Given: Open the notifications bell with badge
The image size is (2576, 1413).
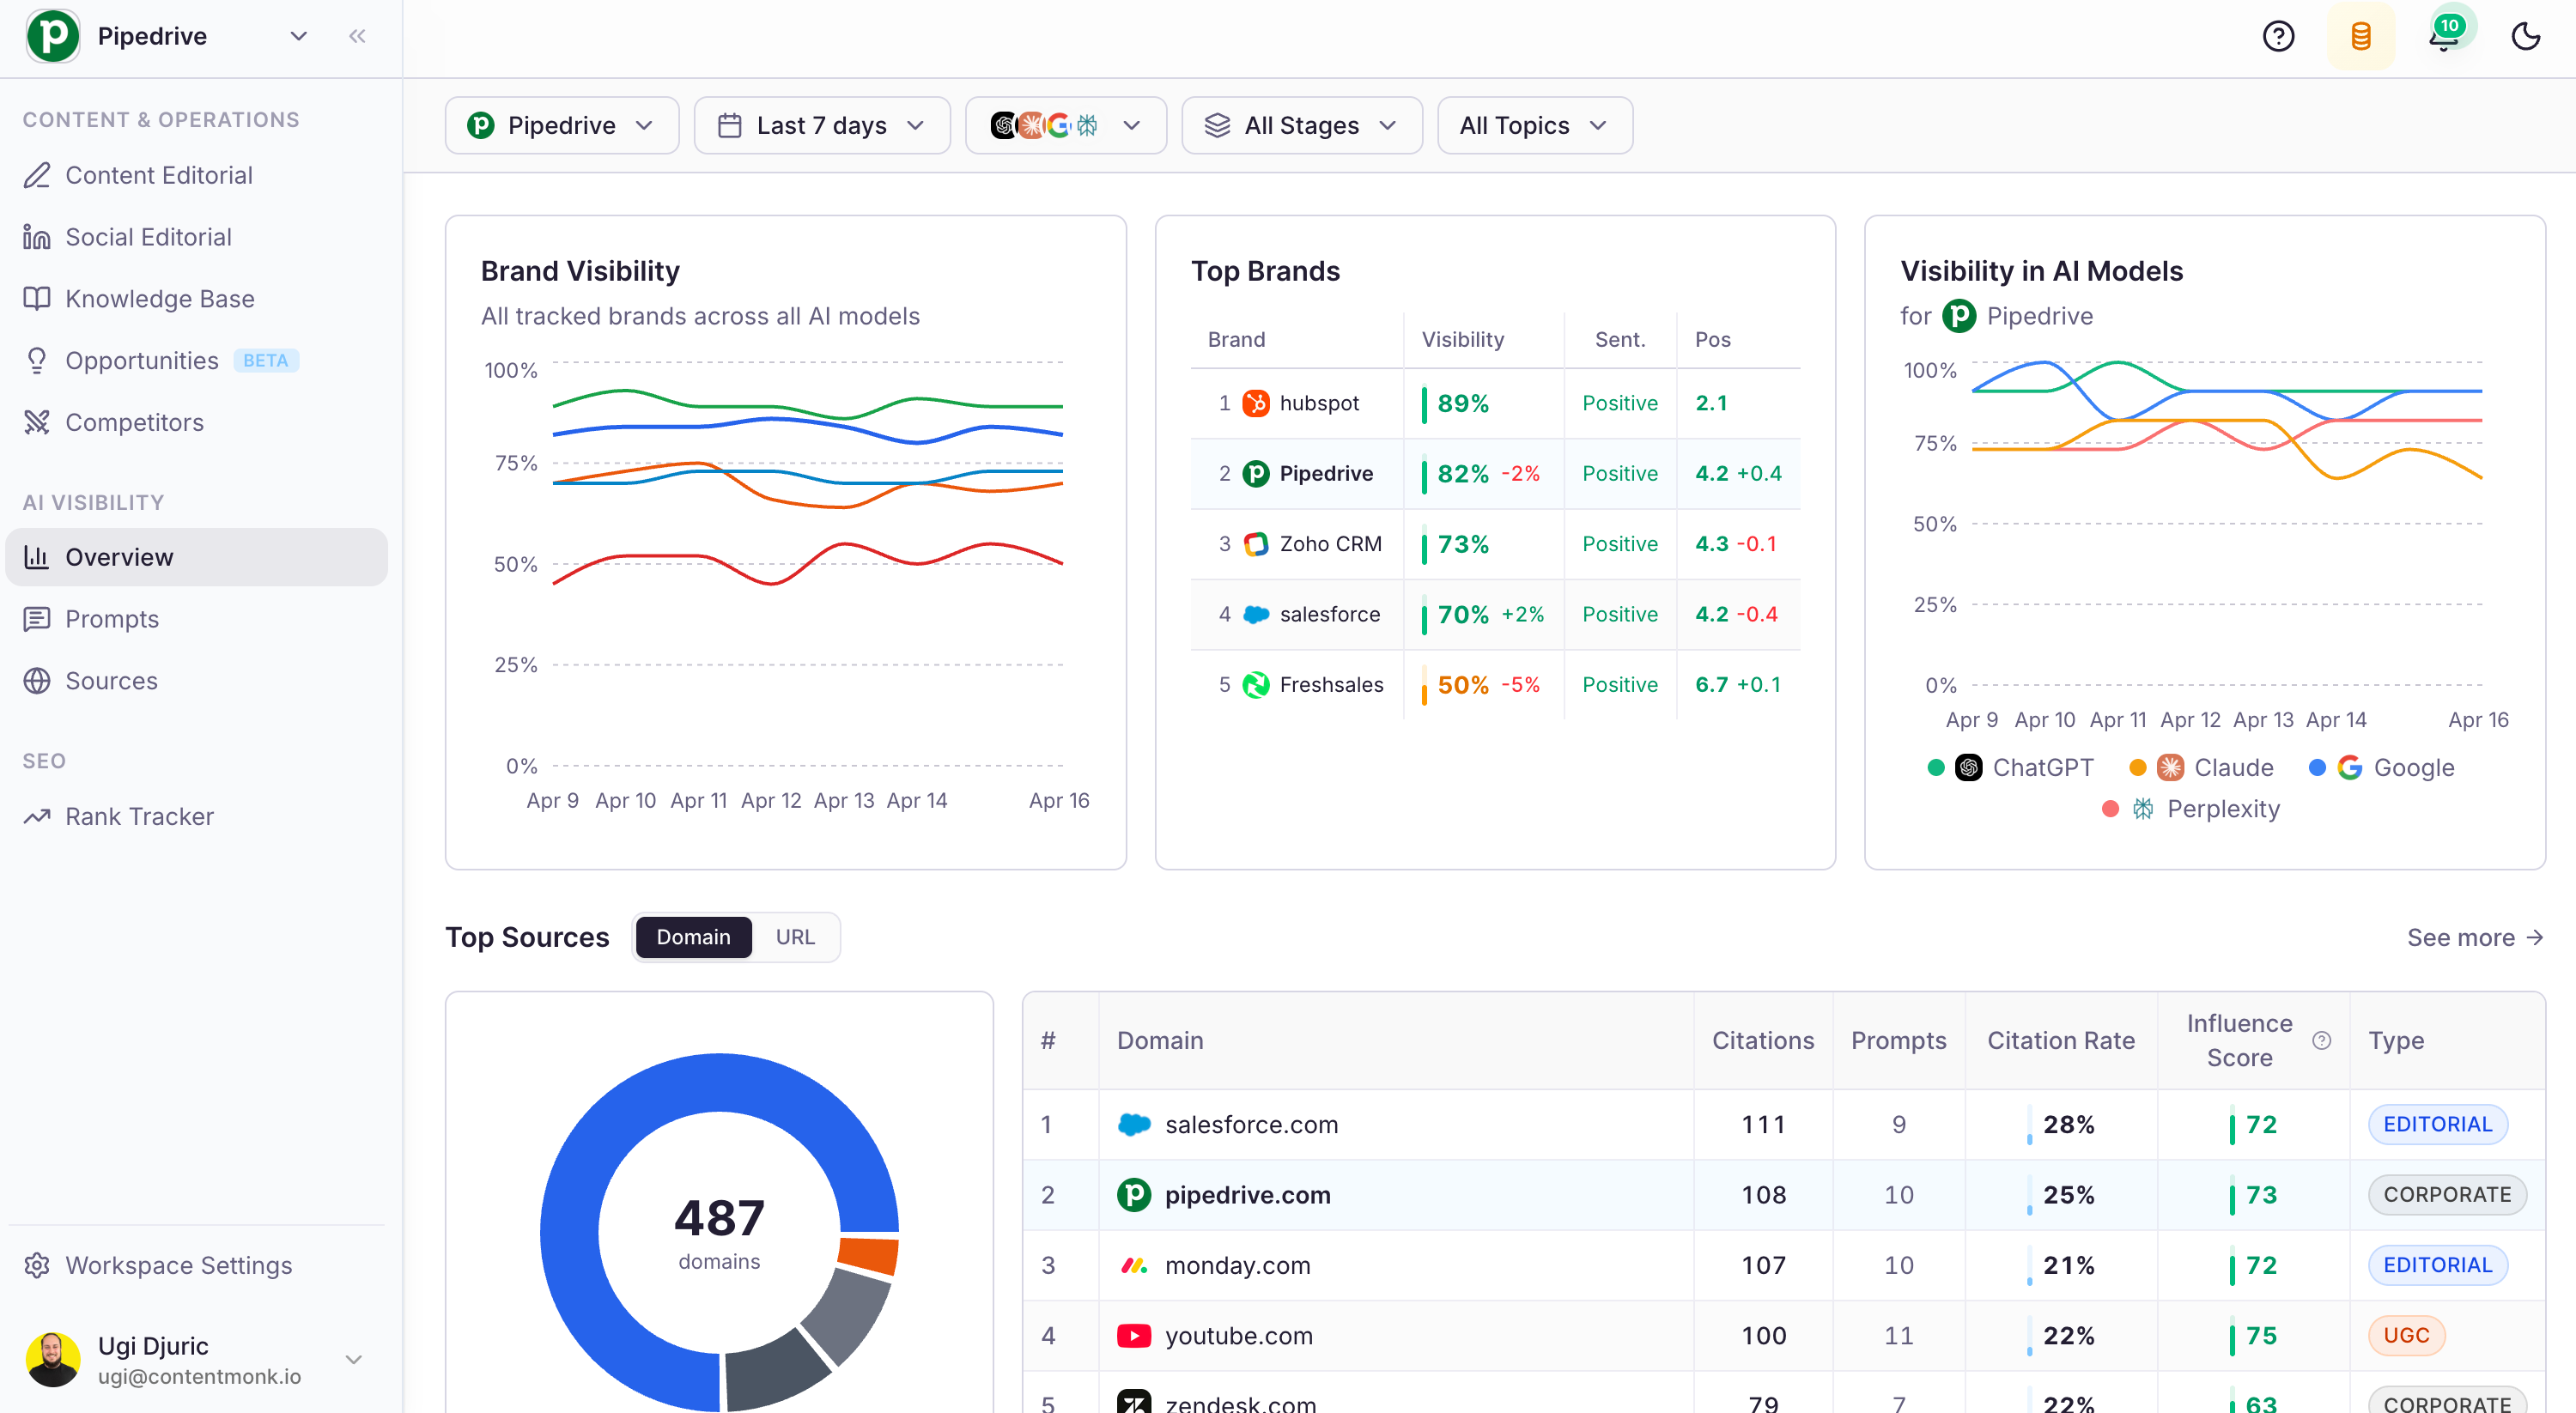Looking at the screenshot, I should [x=2444, y=37].
